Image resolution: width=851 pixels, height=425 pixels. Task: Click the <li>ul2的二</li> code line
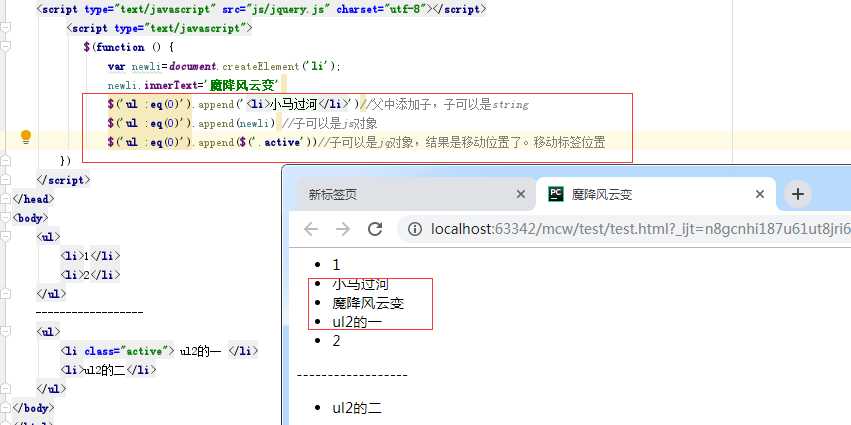(109, 370)
